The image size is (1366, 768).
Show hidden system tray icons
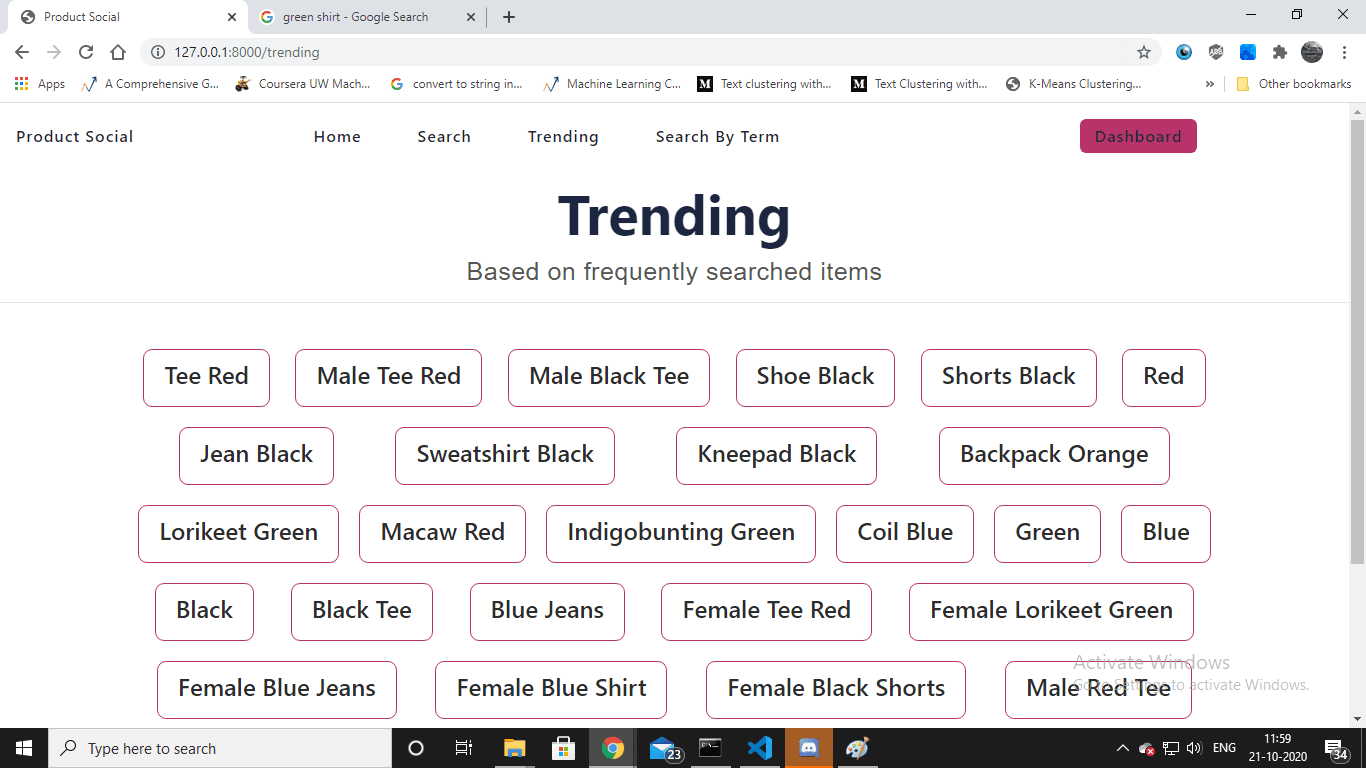tap(1122, 748)
